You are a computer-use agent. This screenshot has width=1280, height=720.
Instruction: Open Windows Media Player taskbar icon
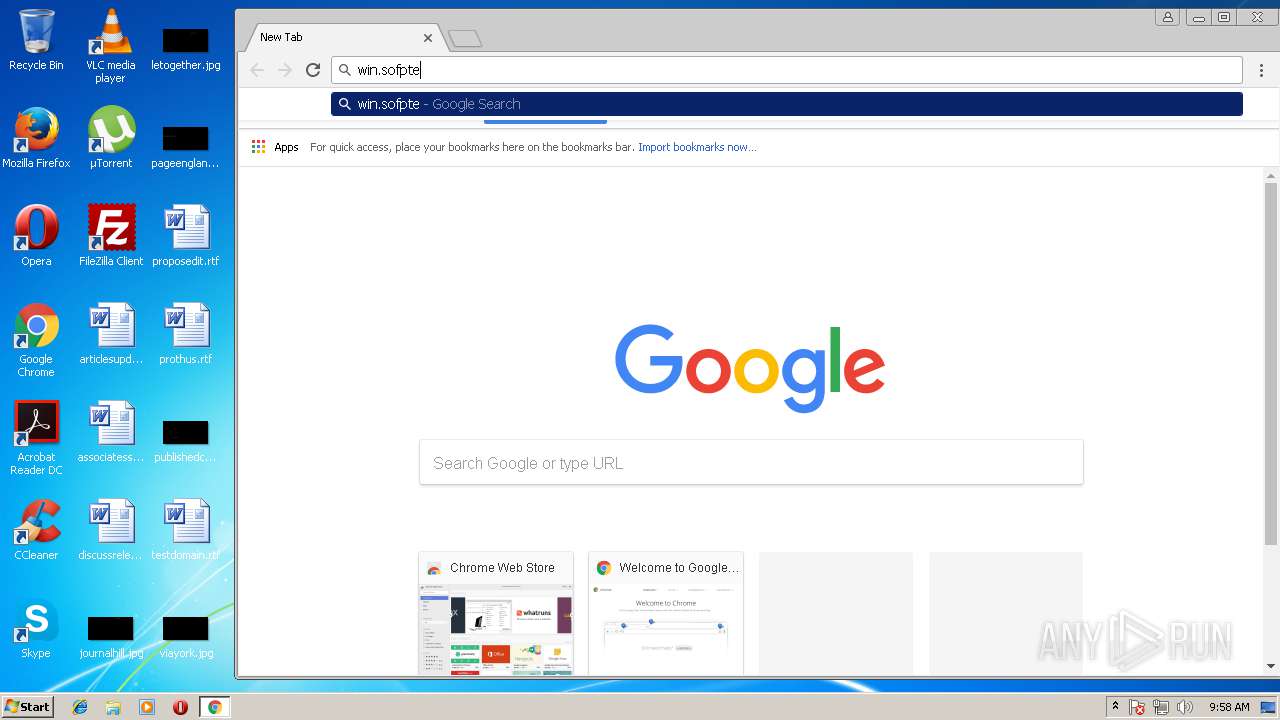(147, 707)
